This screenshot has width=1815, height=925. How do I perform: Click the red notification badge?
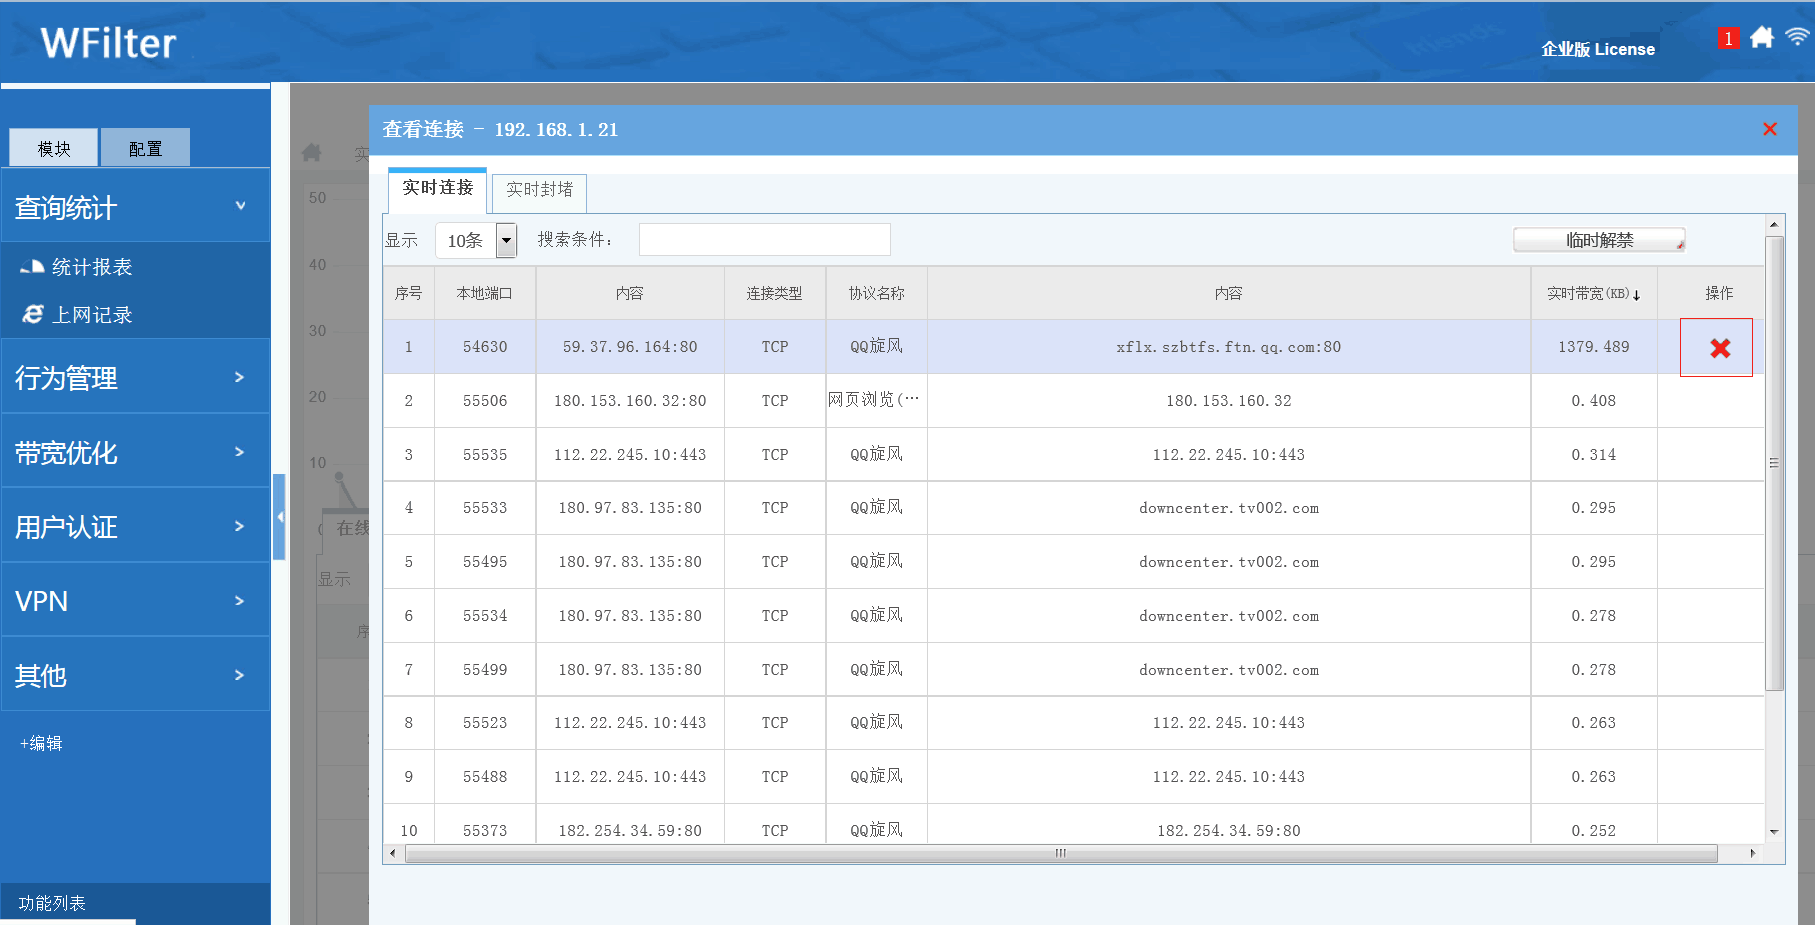tap(1727, 39)
